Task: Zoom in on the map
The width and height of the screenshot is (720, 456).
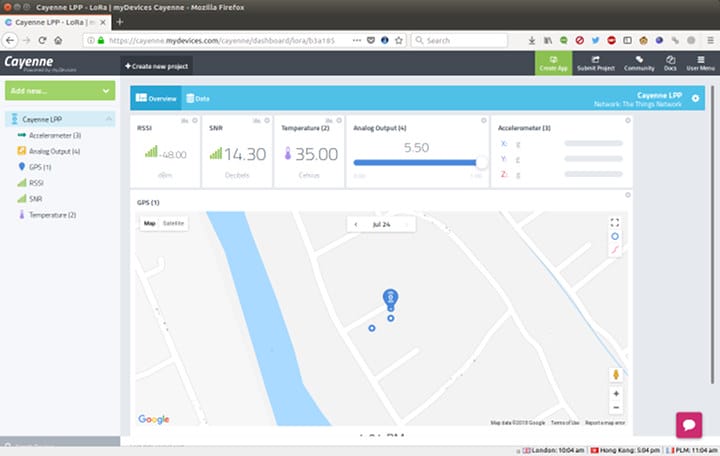Action: (x=616, y=394)
